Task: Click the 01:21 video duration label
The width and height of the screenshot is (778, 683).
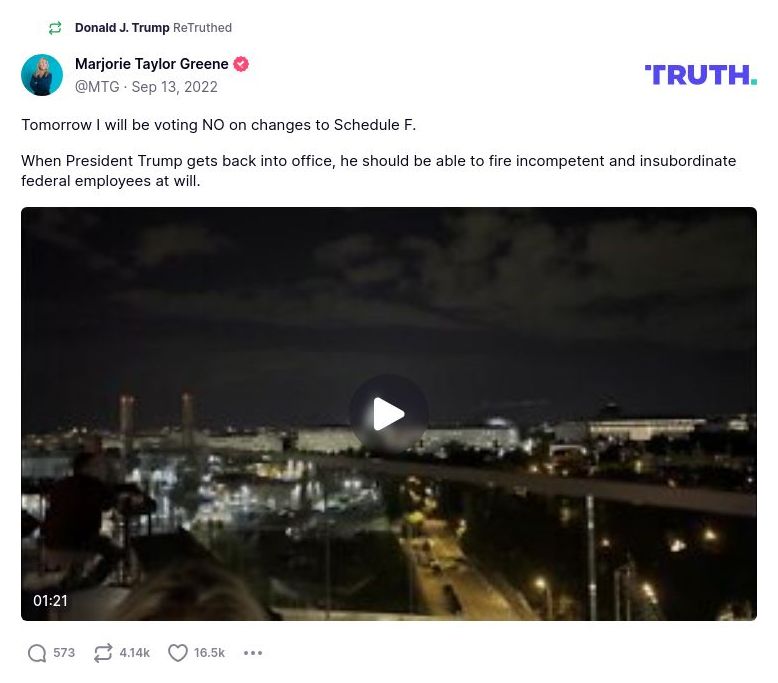Action: (50, 601)
